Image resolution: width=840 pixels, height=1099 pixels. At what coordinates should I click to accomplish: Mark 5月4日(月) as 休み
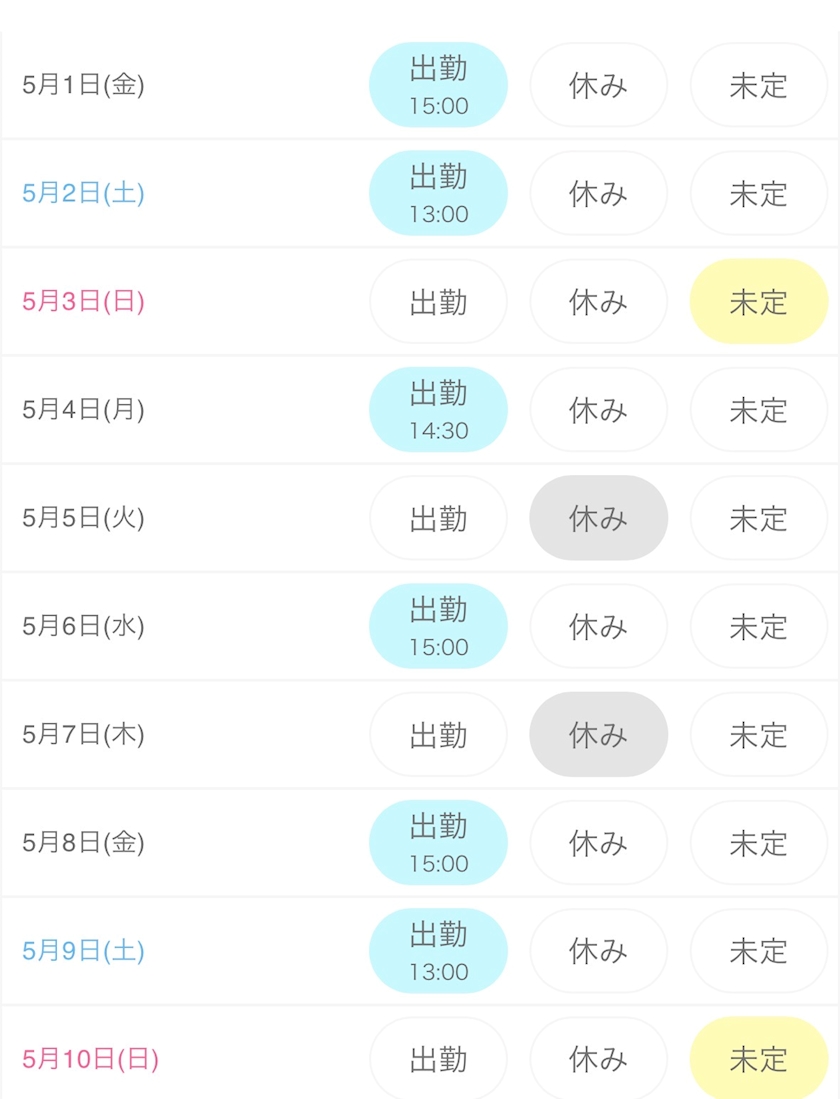598,410
